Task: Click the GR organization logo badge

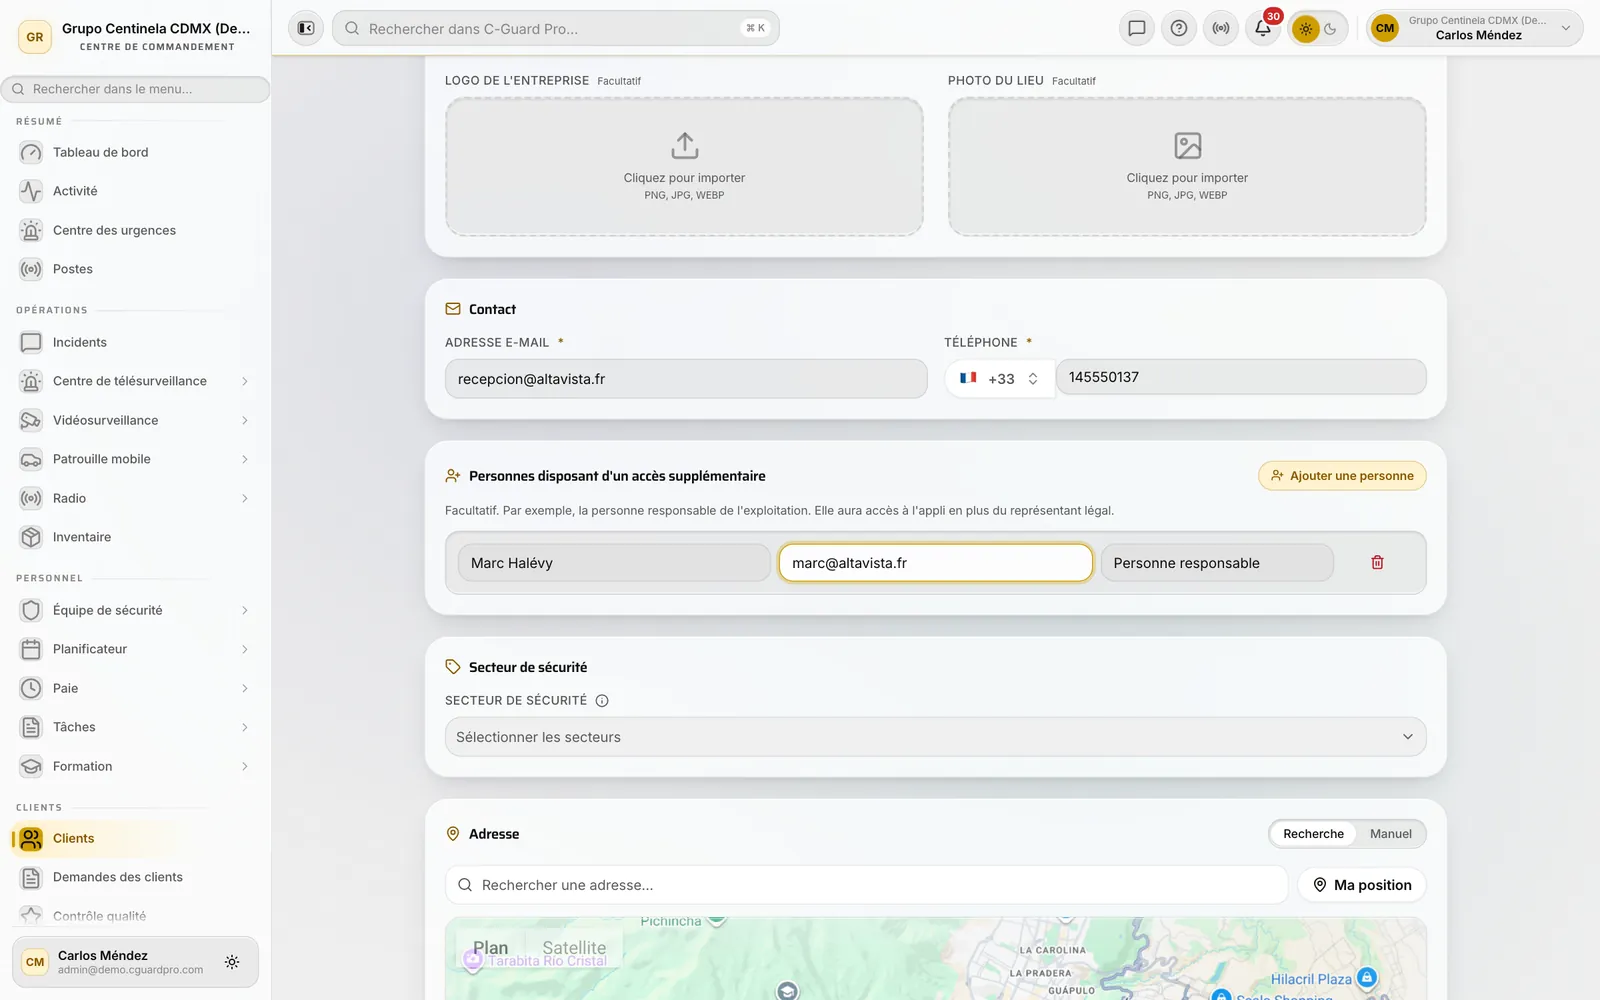Action: pos(35,37)
